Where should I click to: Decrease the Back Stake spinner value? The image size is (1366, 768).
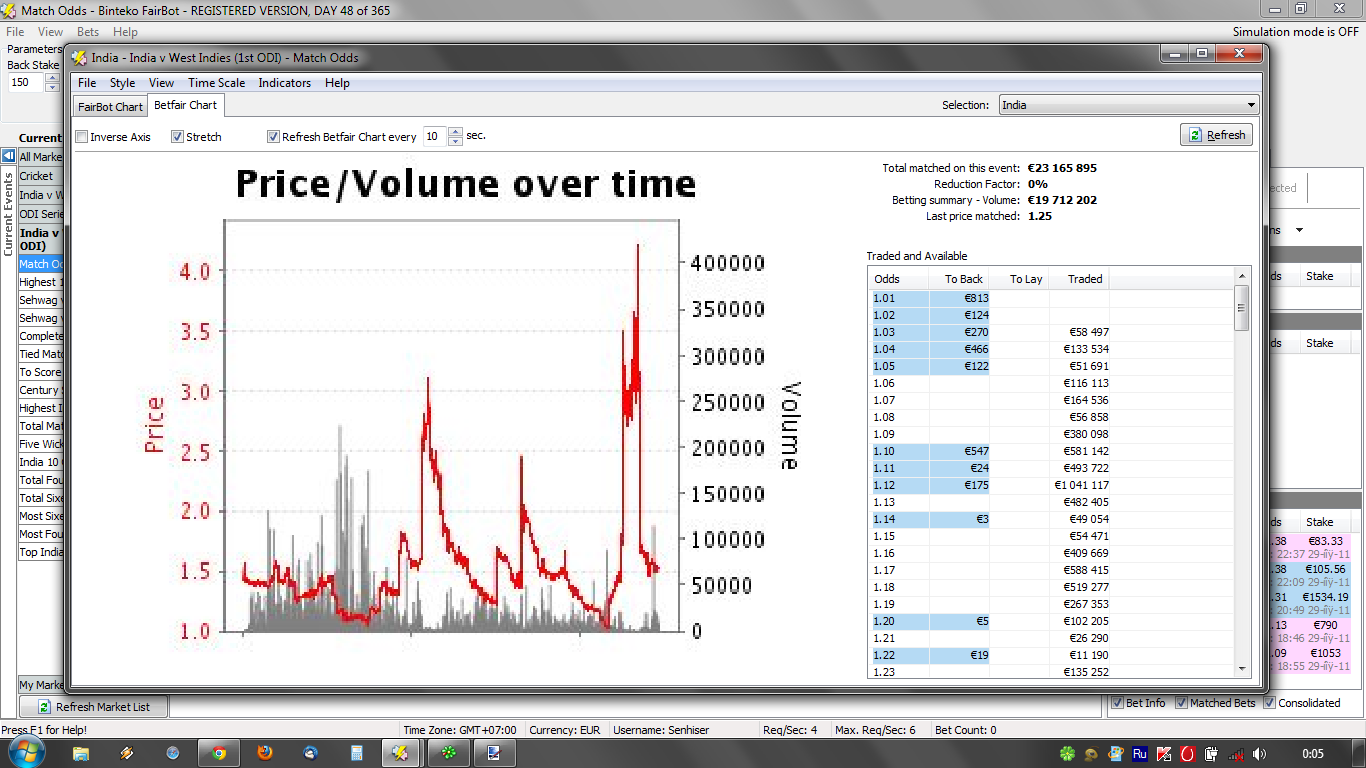pyautogui.click(x=52, y=87)
